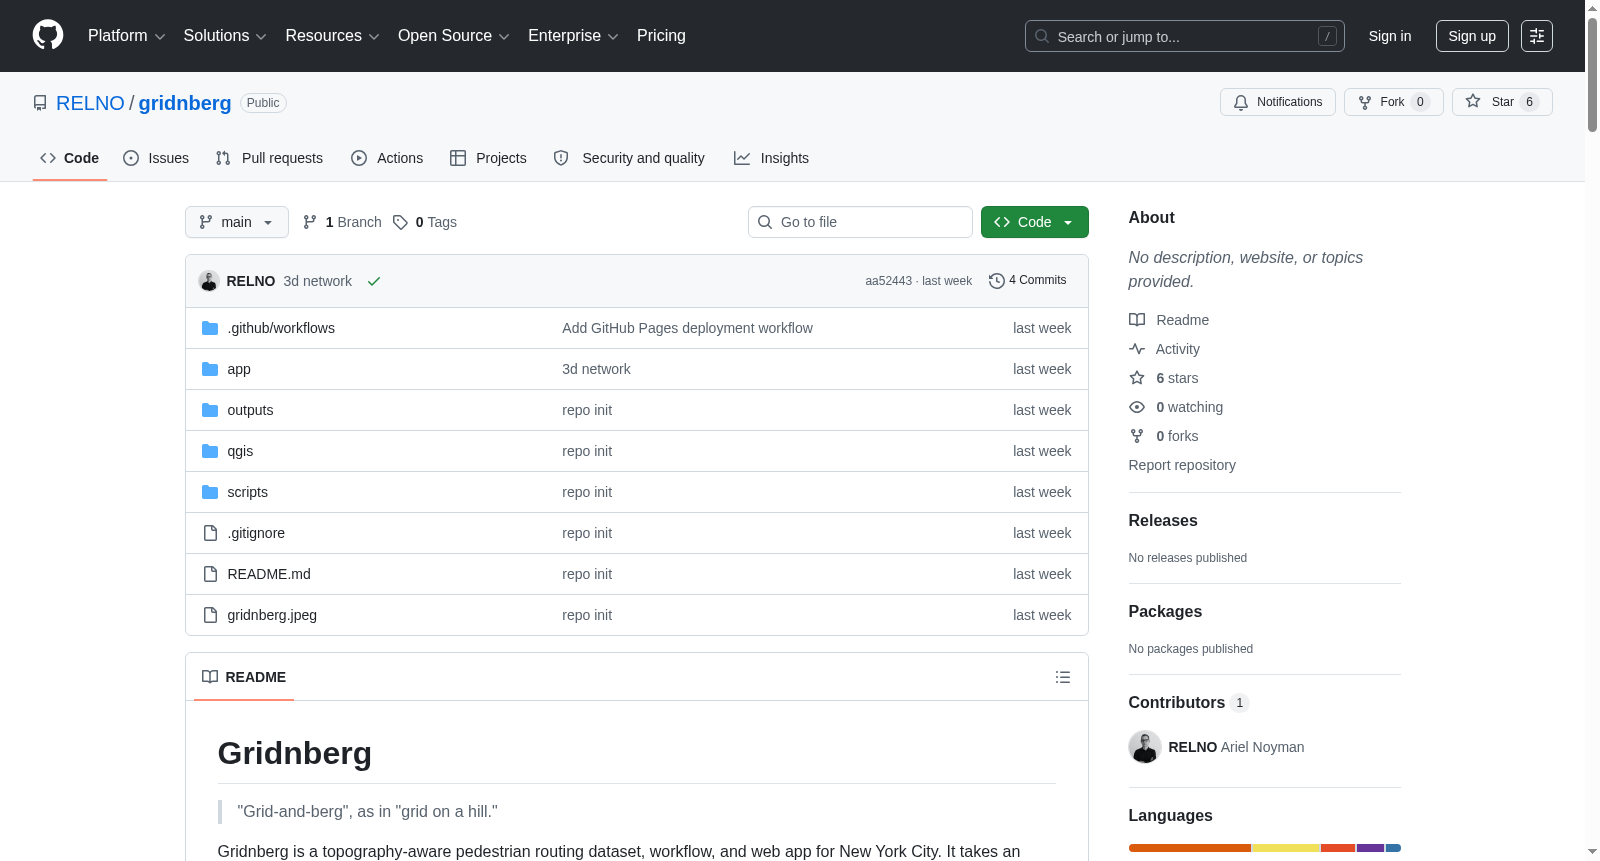Screen dimensions: 1600x861
Task: Click the book icon beside Readme link
Action: coord(1137,320)
